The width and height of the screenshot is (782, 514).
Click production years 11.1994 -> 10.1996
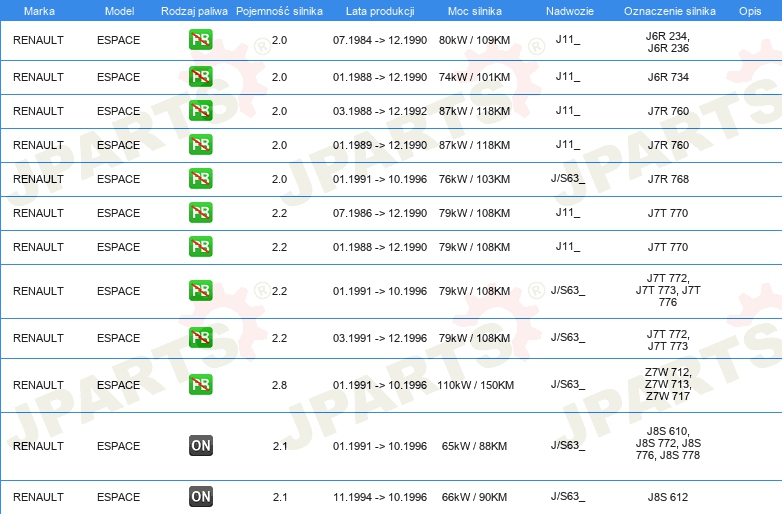click(380, 497)
